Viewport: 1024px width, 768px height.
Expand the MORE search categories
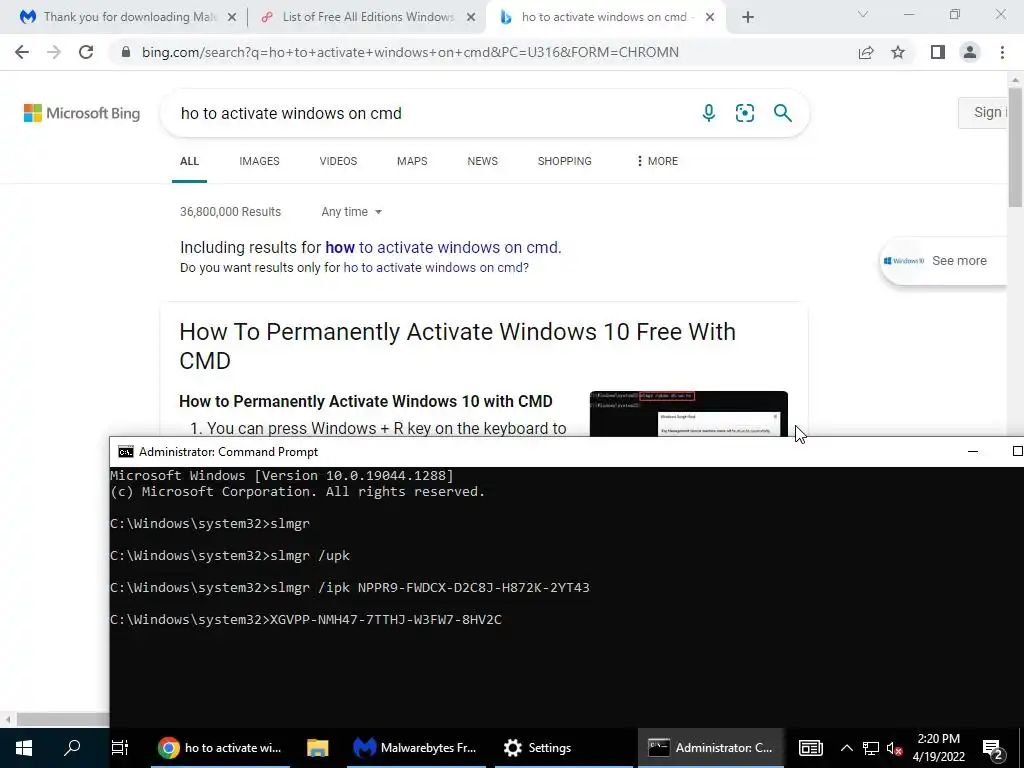coord(657,161)
